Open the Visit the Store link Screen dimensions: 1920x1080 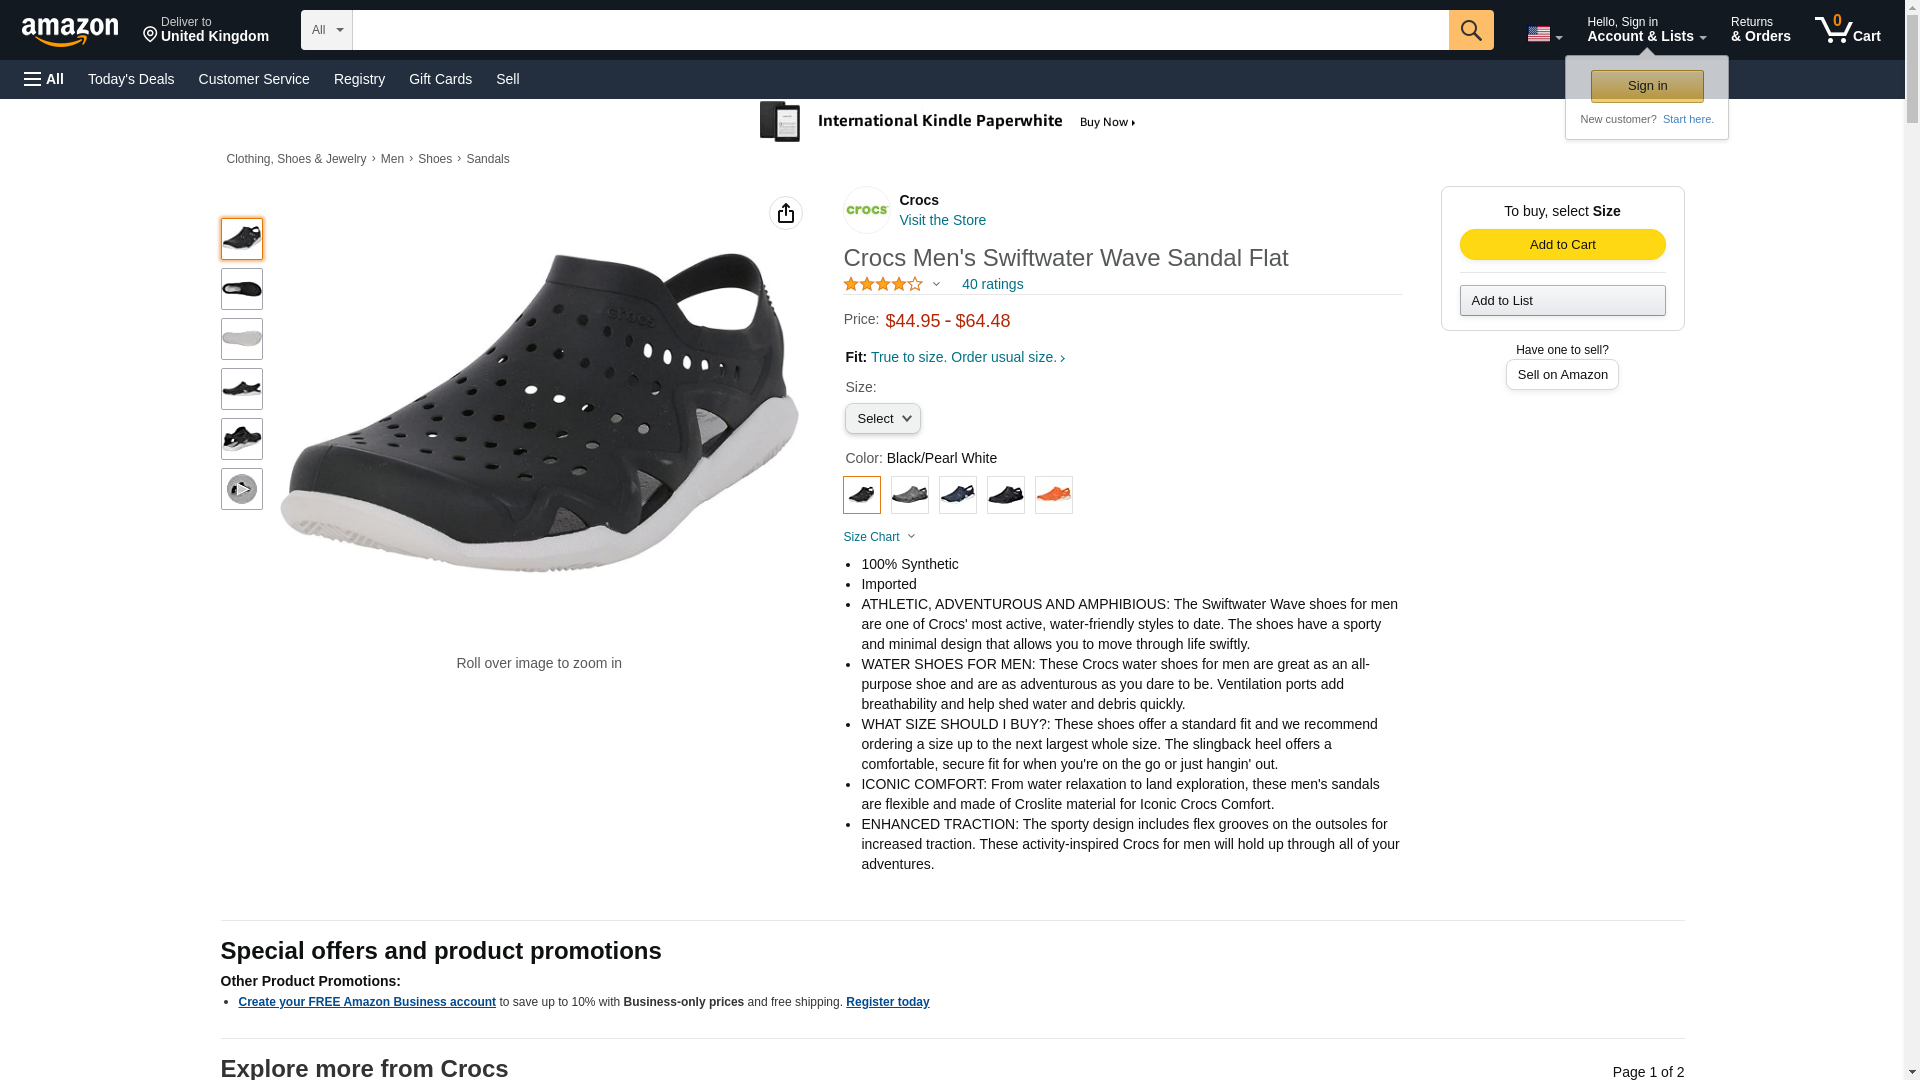click(x=942, y=220)
